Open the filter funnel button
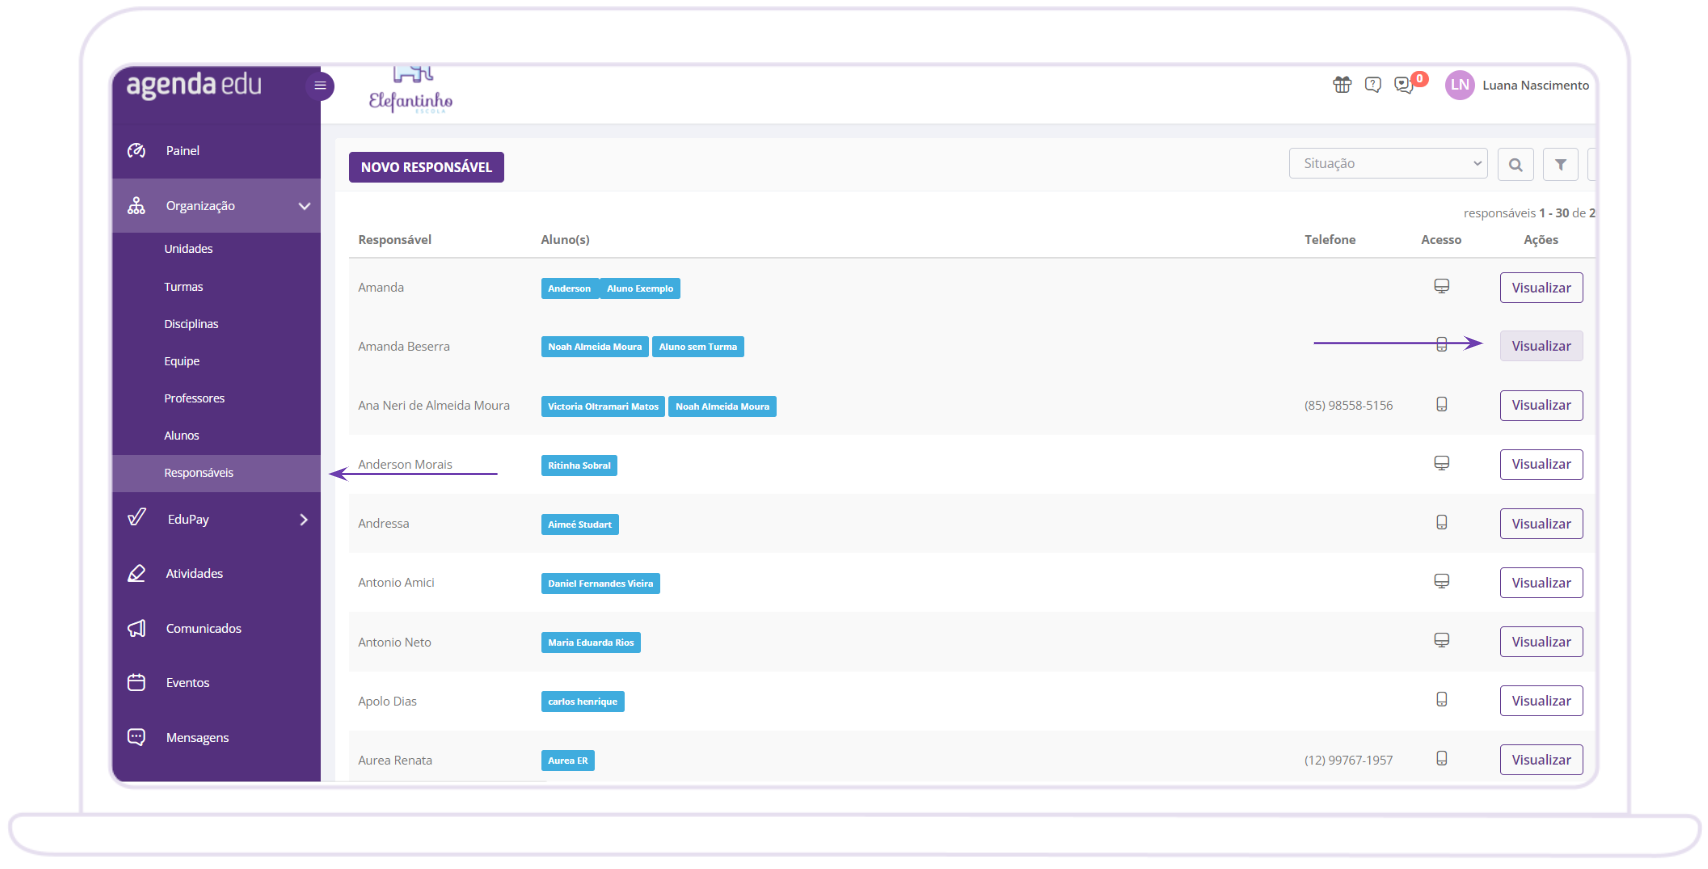The width and height of the screenshot is (1708, 869). click(x=1561, y=164)
